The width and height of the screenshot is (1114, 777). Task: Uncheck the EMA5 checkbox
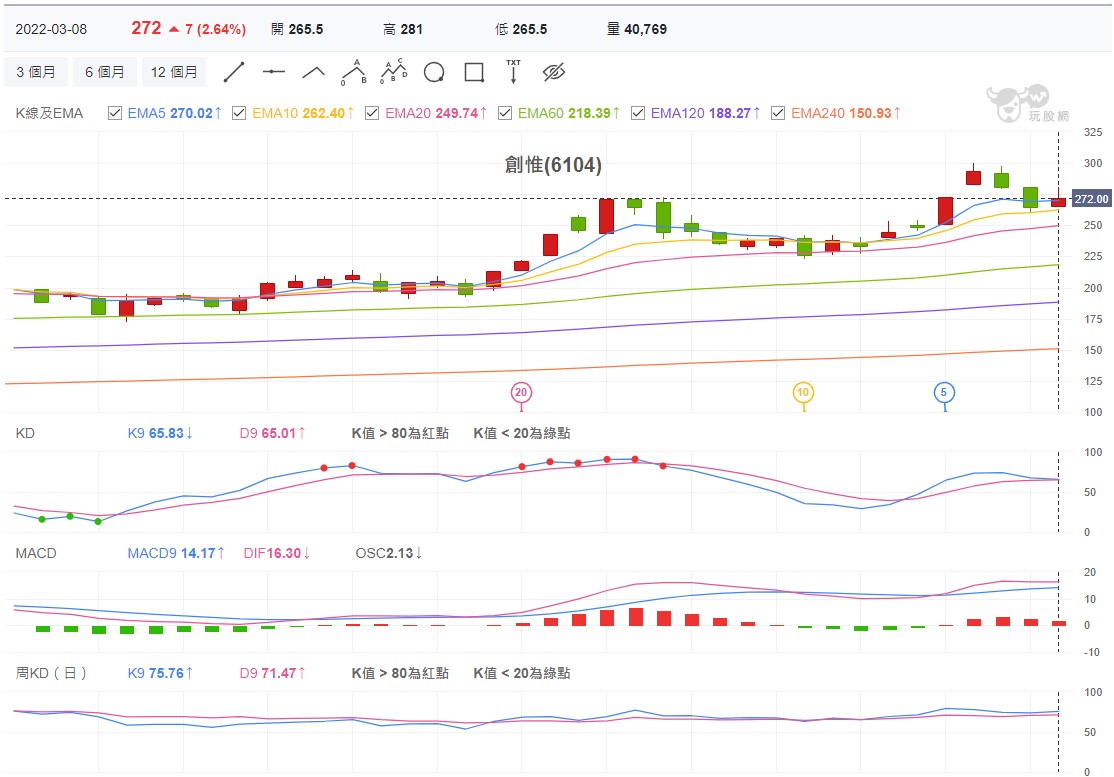point(114,113)
